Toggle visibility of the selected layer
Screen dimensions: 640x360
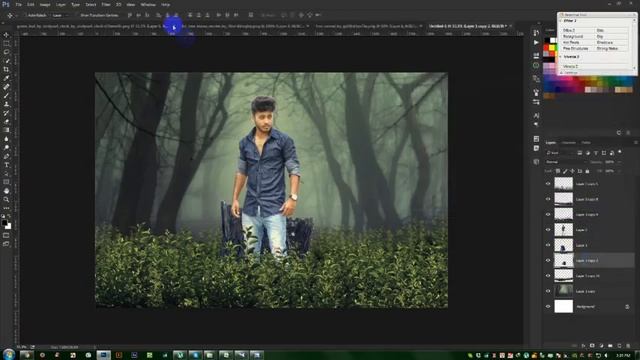(x=548, y=260)
